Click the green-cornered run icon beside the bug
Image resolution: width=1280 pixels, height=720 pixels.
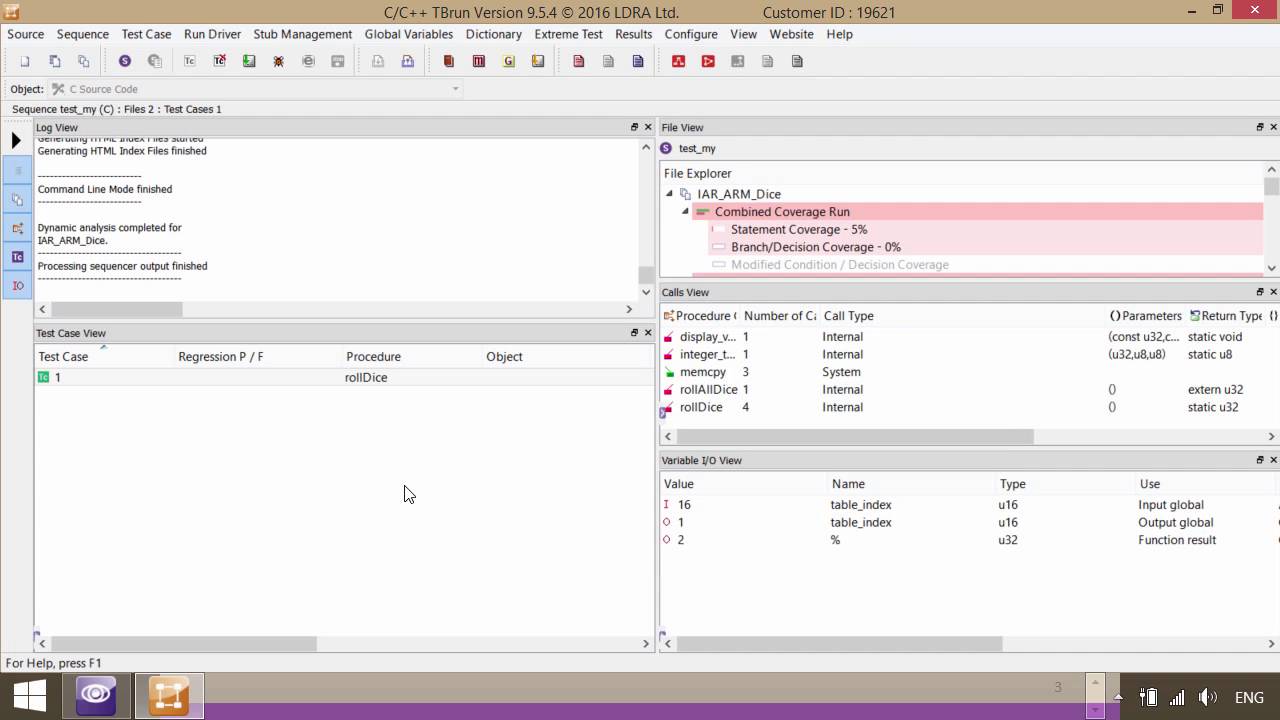(248, 61)
